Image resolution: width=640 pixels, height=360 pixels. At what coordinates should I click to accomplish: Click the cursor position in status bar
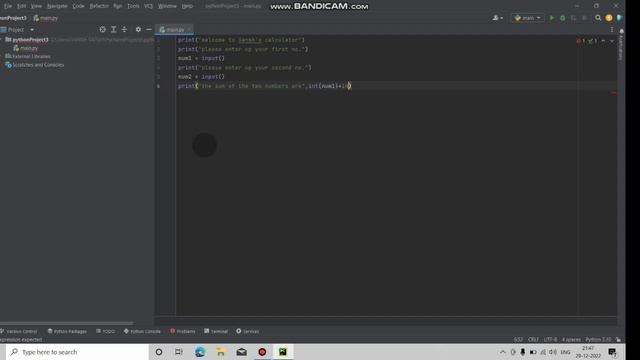(518, 340)
